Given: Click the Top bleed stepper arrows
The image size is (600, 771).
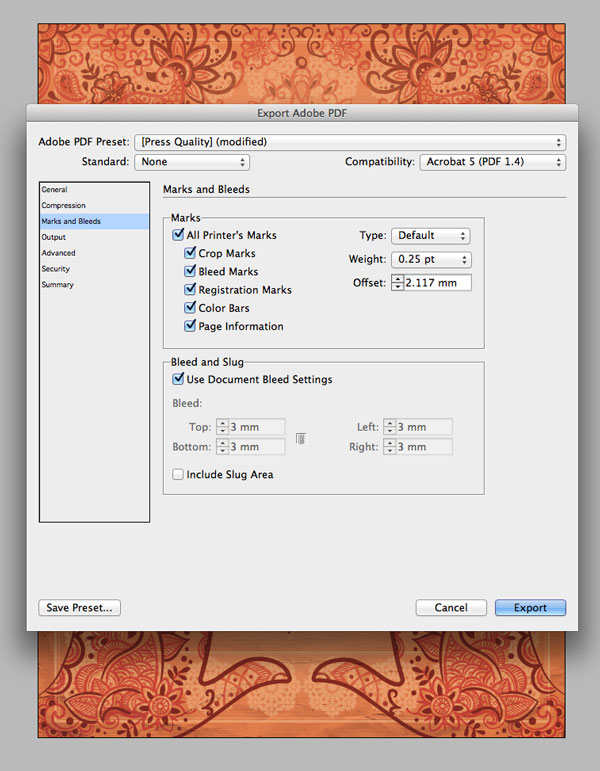Looking at the screenshot, I should click(x=222, y=427).
